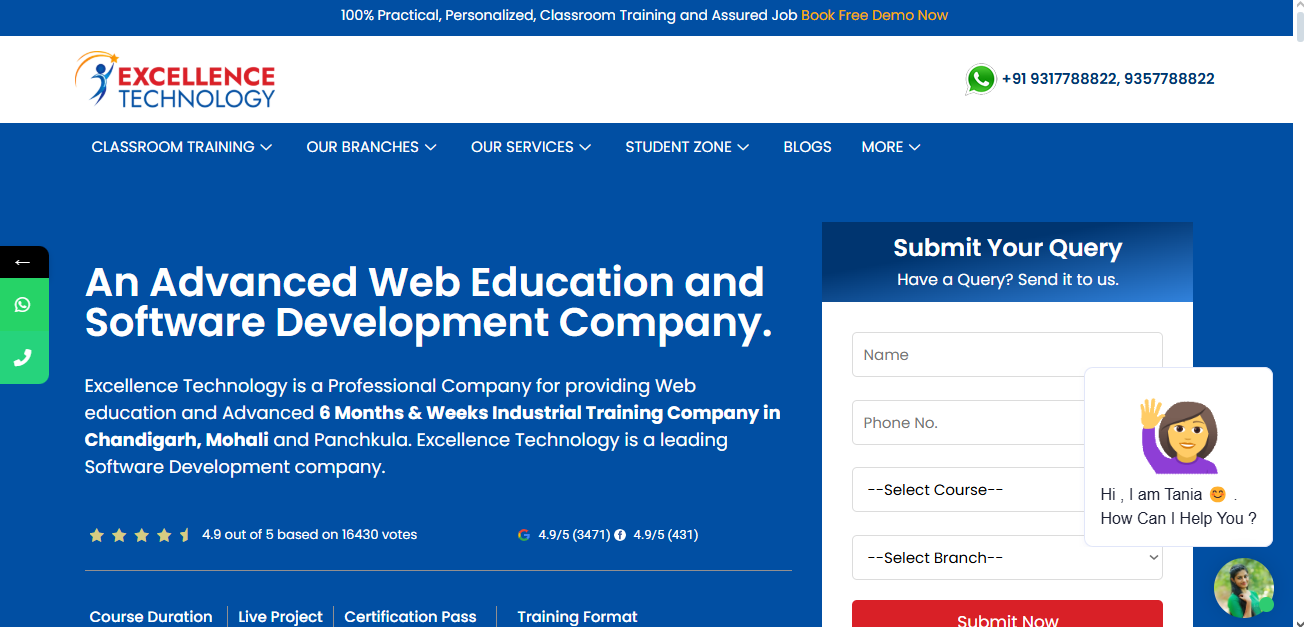Open the Select Branch dropdown
The image size is (1307, 627).
coord(1006,558)
